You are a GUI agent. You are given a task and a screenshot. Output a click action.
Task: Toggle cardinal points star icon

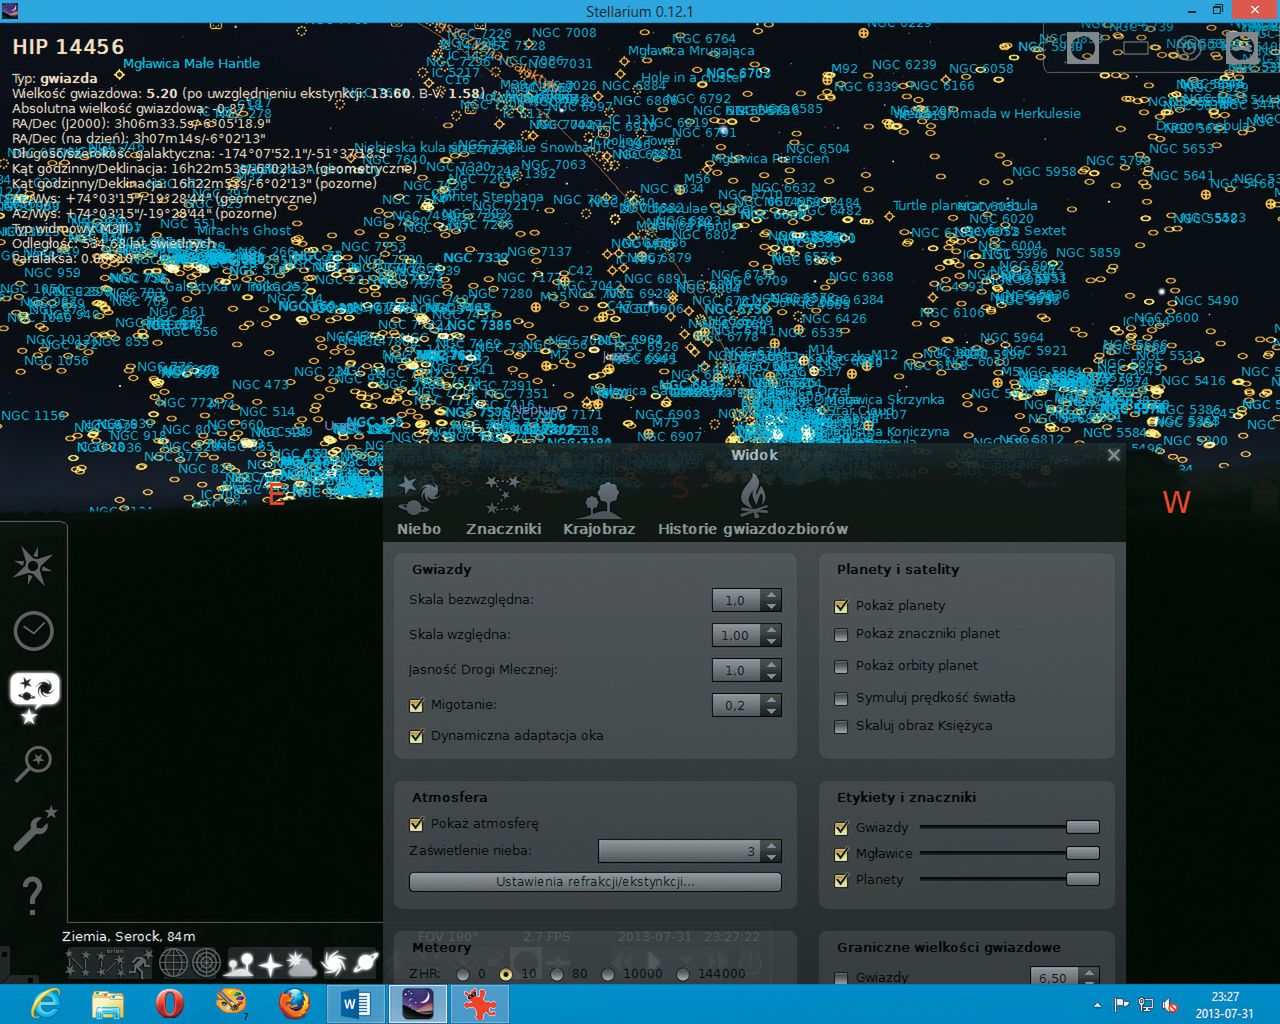tap(271, 963)
